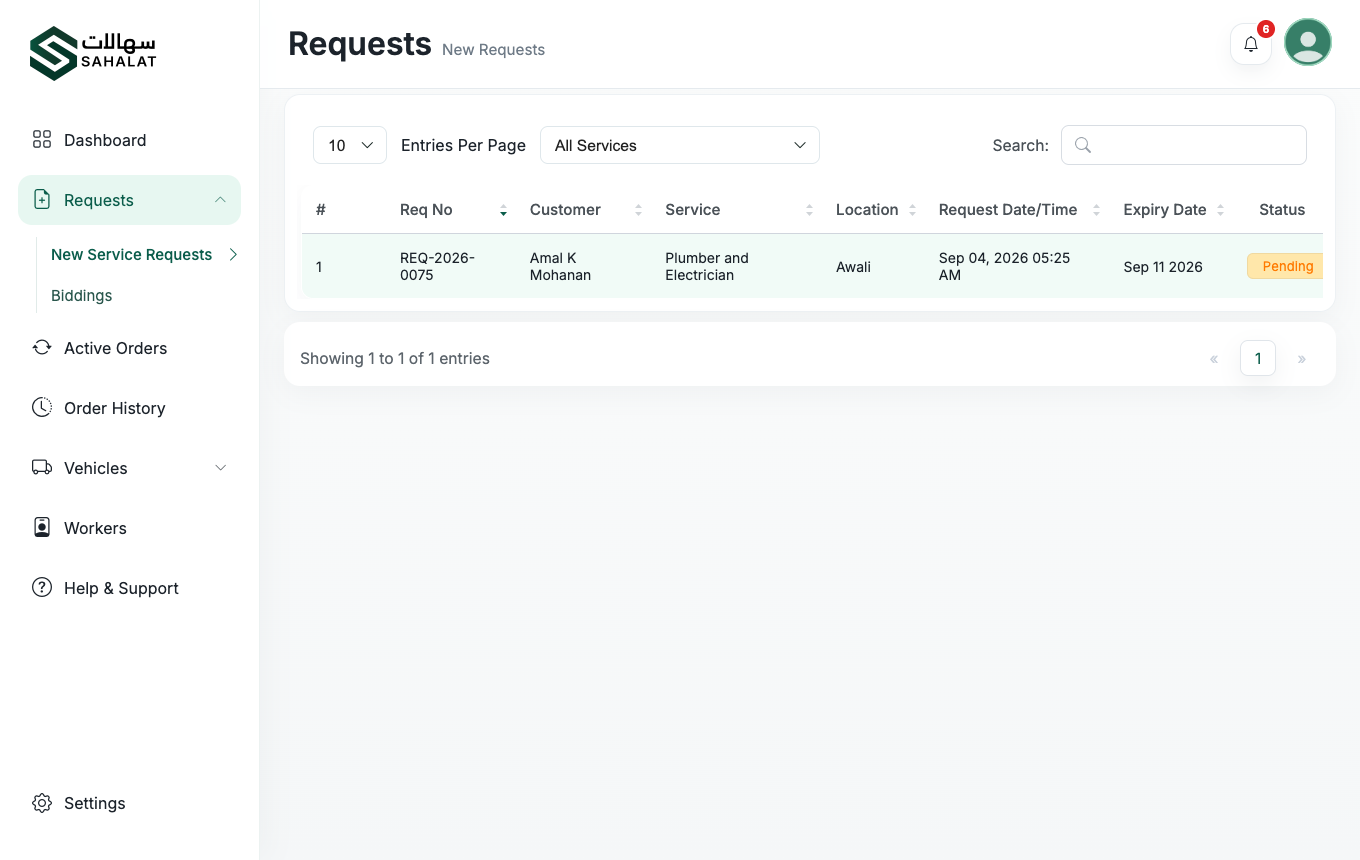Click the next page arrows
This screenshot has width=1360, height=860.
(x=1302, y=358)
